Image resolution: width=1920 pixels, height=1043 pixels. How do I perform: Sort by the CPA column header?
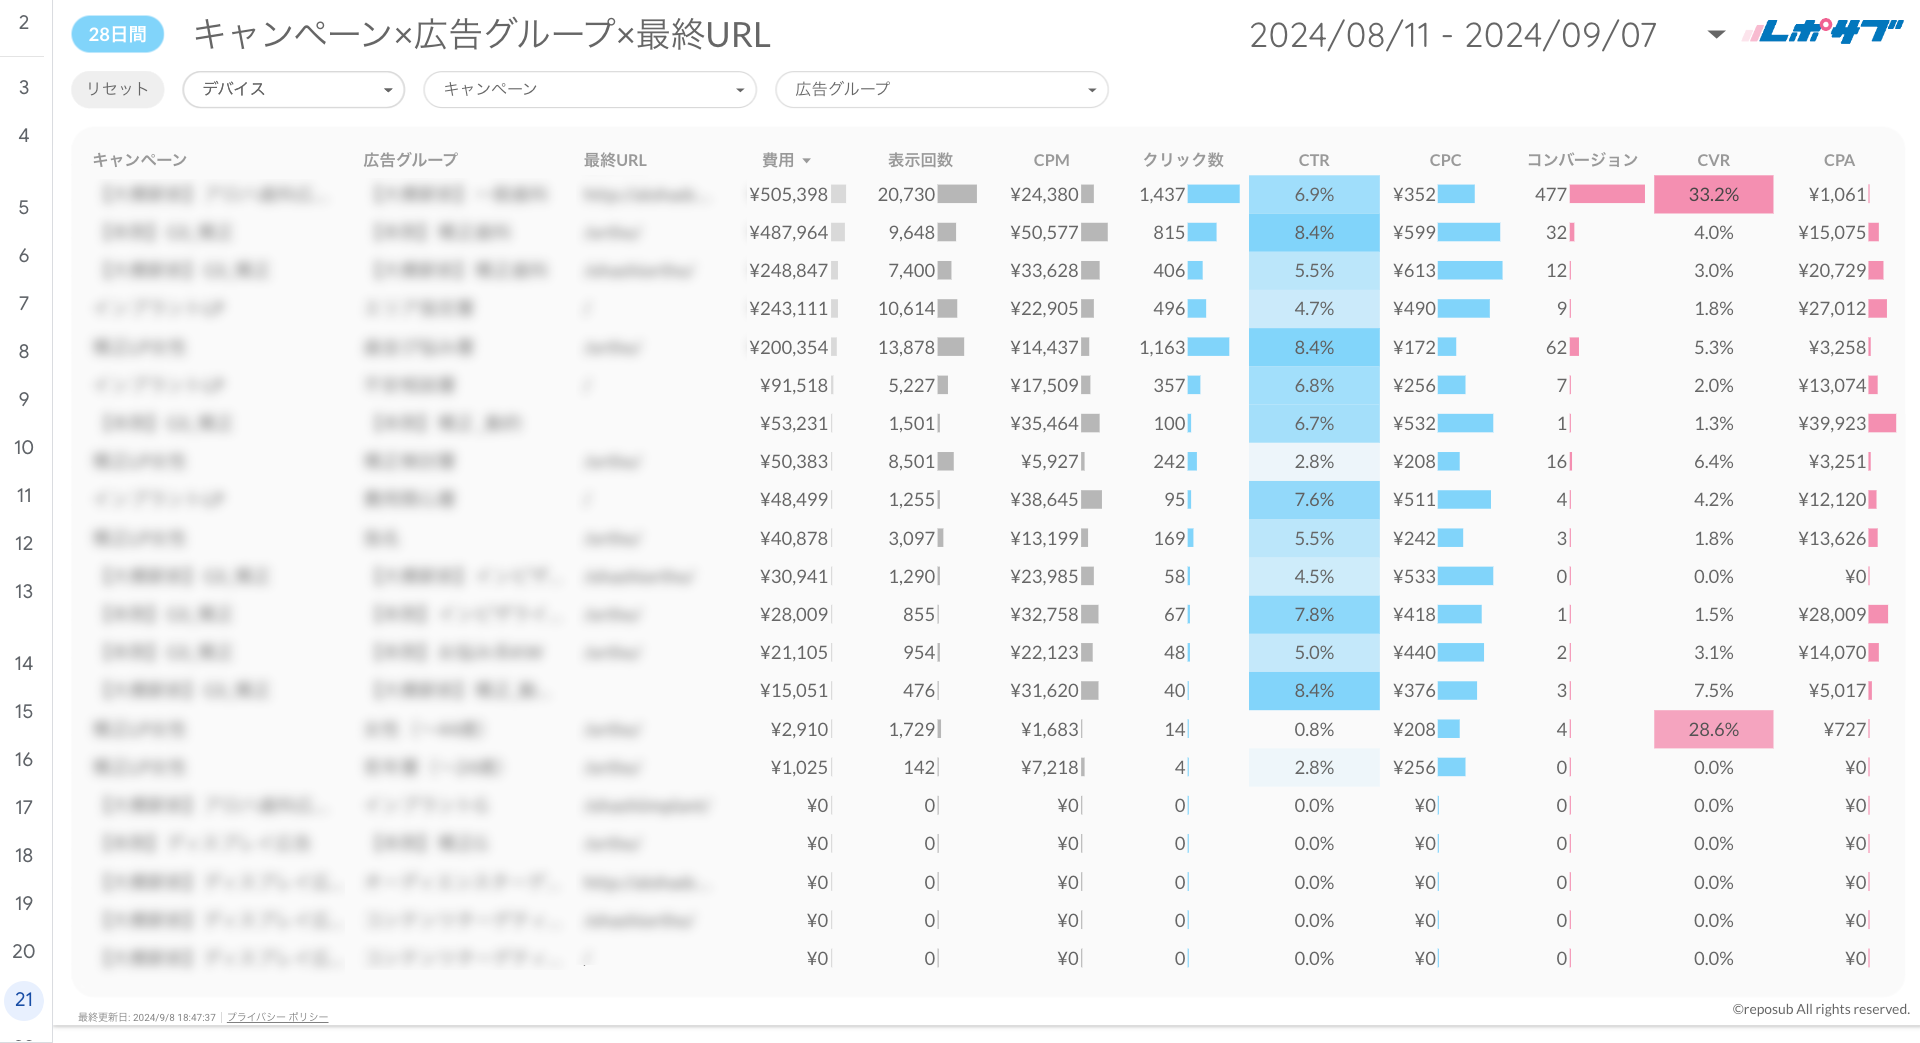click(1838, 160)
